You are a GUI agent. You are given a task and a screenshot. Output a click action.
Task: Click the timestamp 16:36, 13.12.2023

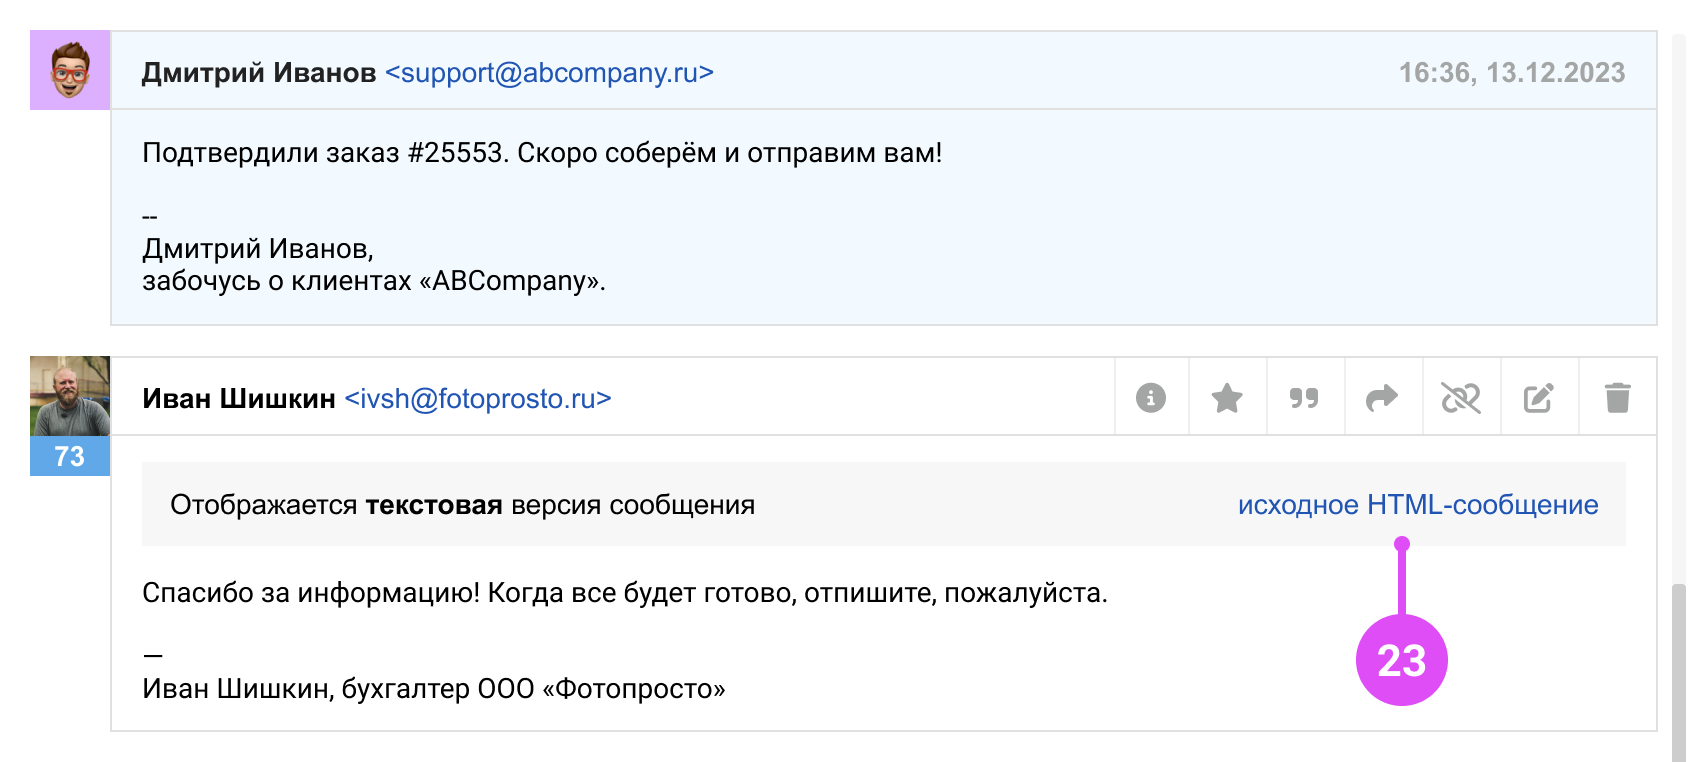pos(1511,73)
